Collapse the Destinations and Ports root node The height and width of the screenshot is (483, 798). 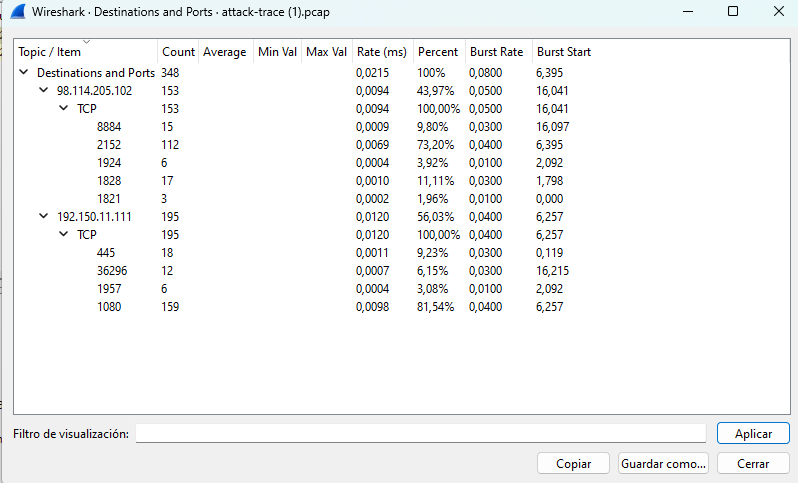click(23, 73)
